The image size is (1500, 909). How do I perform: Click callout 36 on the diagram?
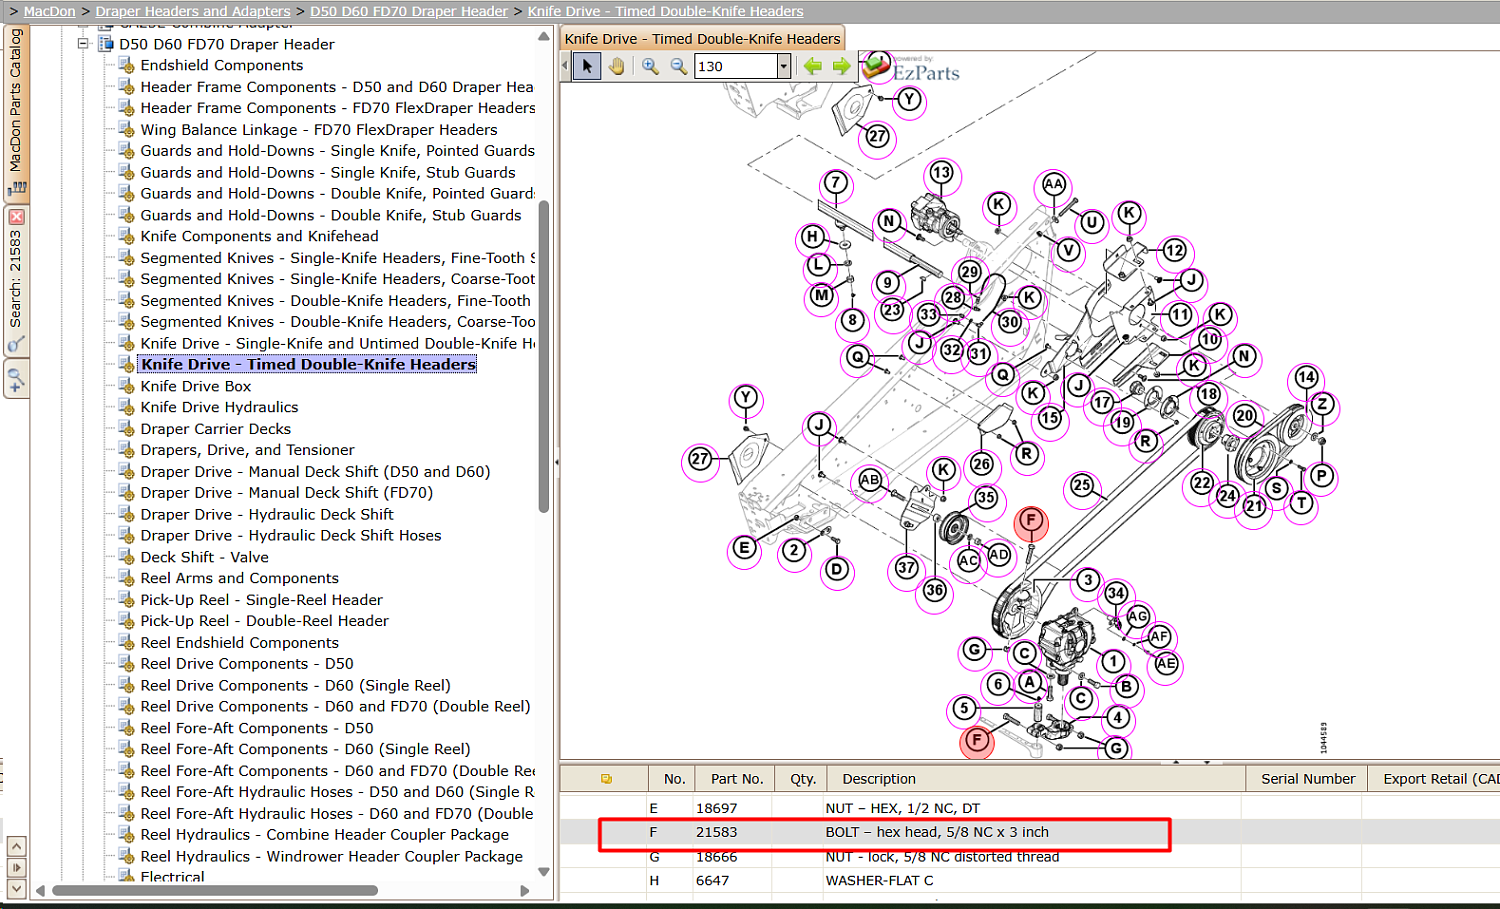935,590
